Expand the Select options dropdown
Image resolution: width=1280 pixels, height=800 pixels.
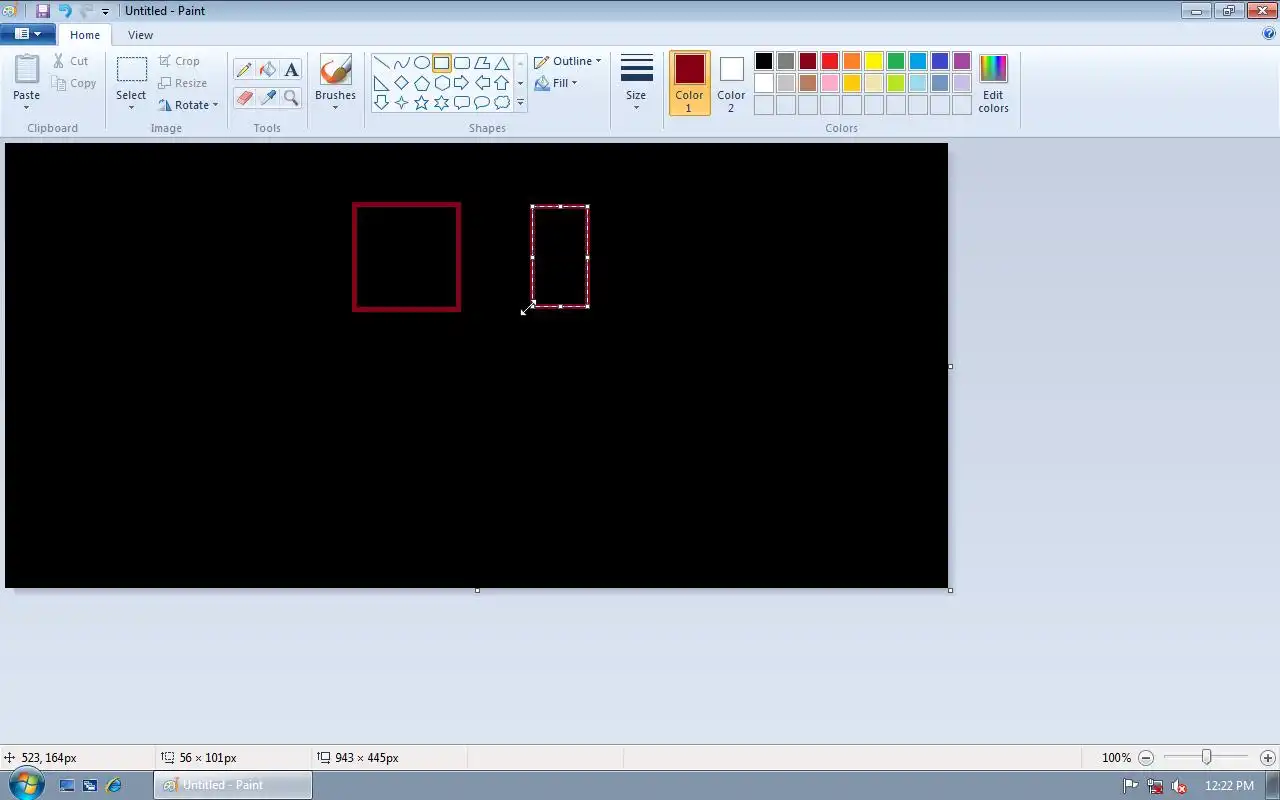(131, 106)
